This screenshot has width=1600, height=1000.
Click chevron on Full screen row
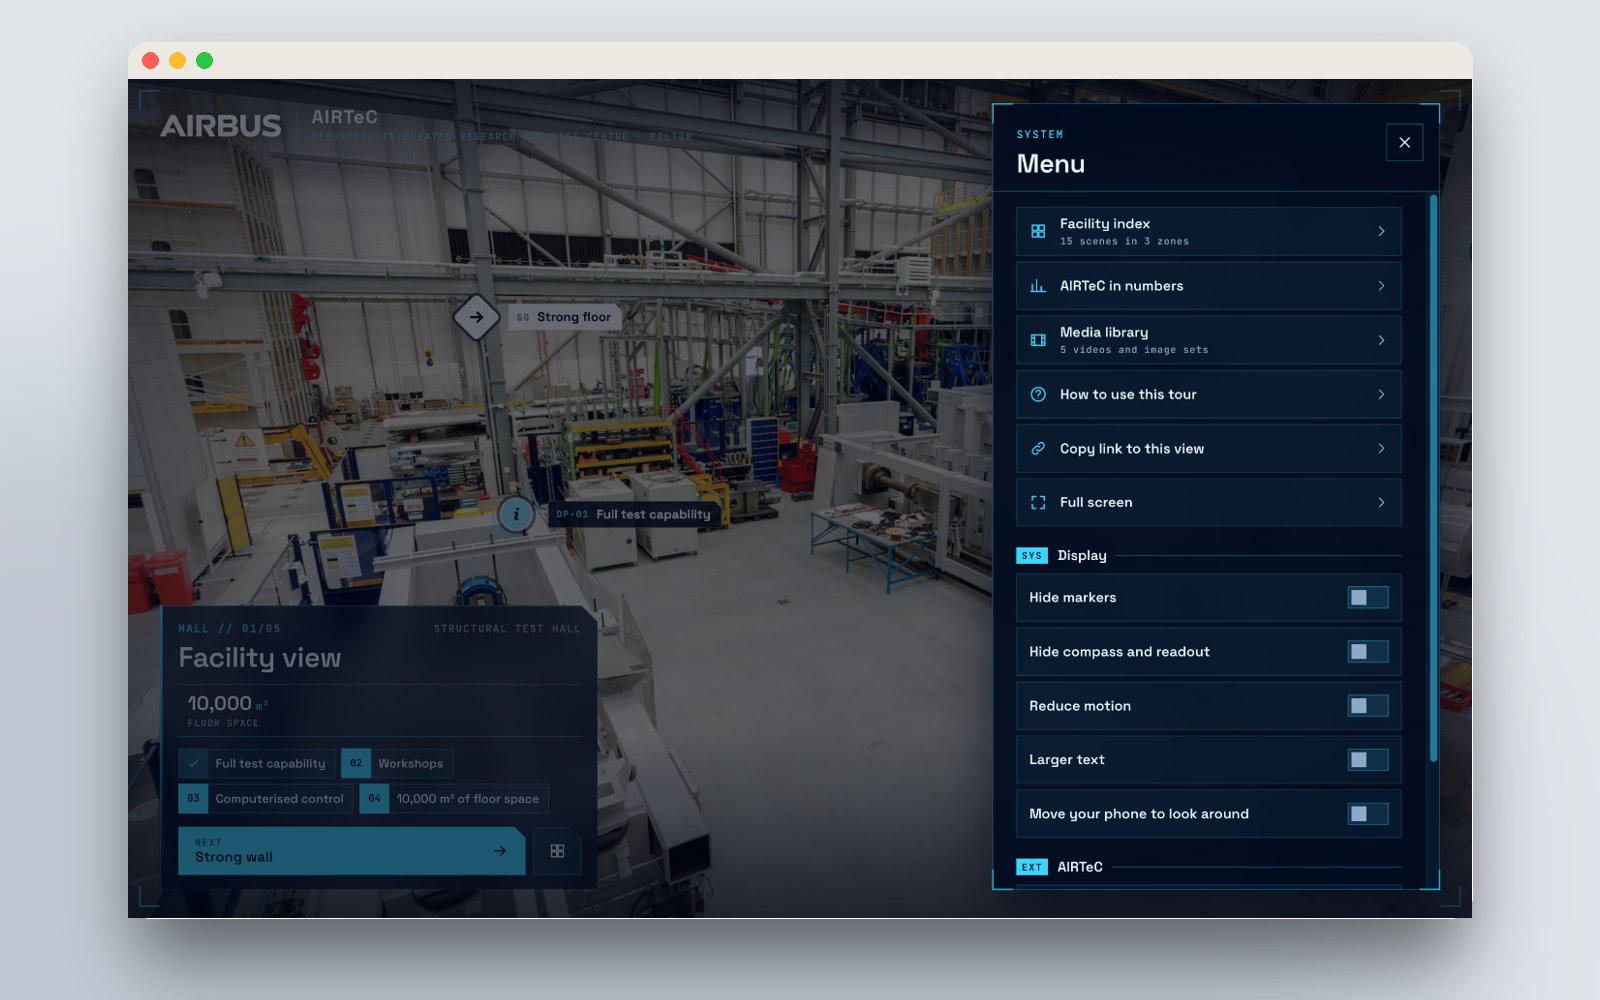tap(1381, 502)
